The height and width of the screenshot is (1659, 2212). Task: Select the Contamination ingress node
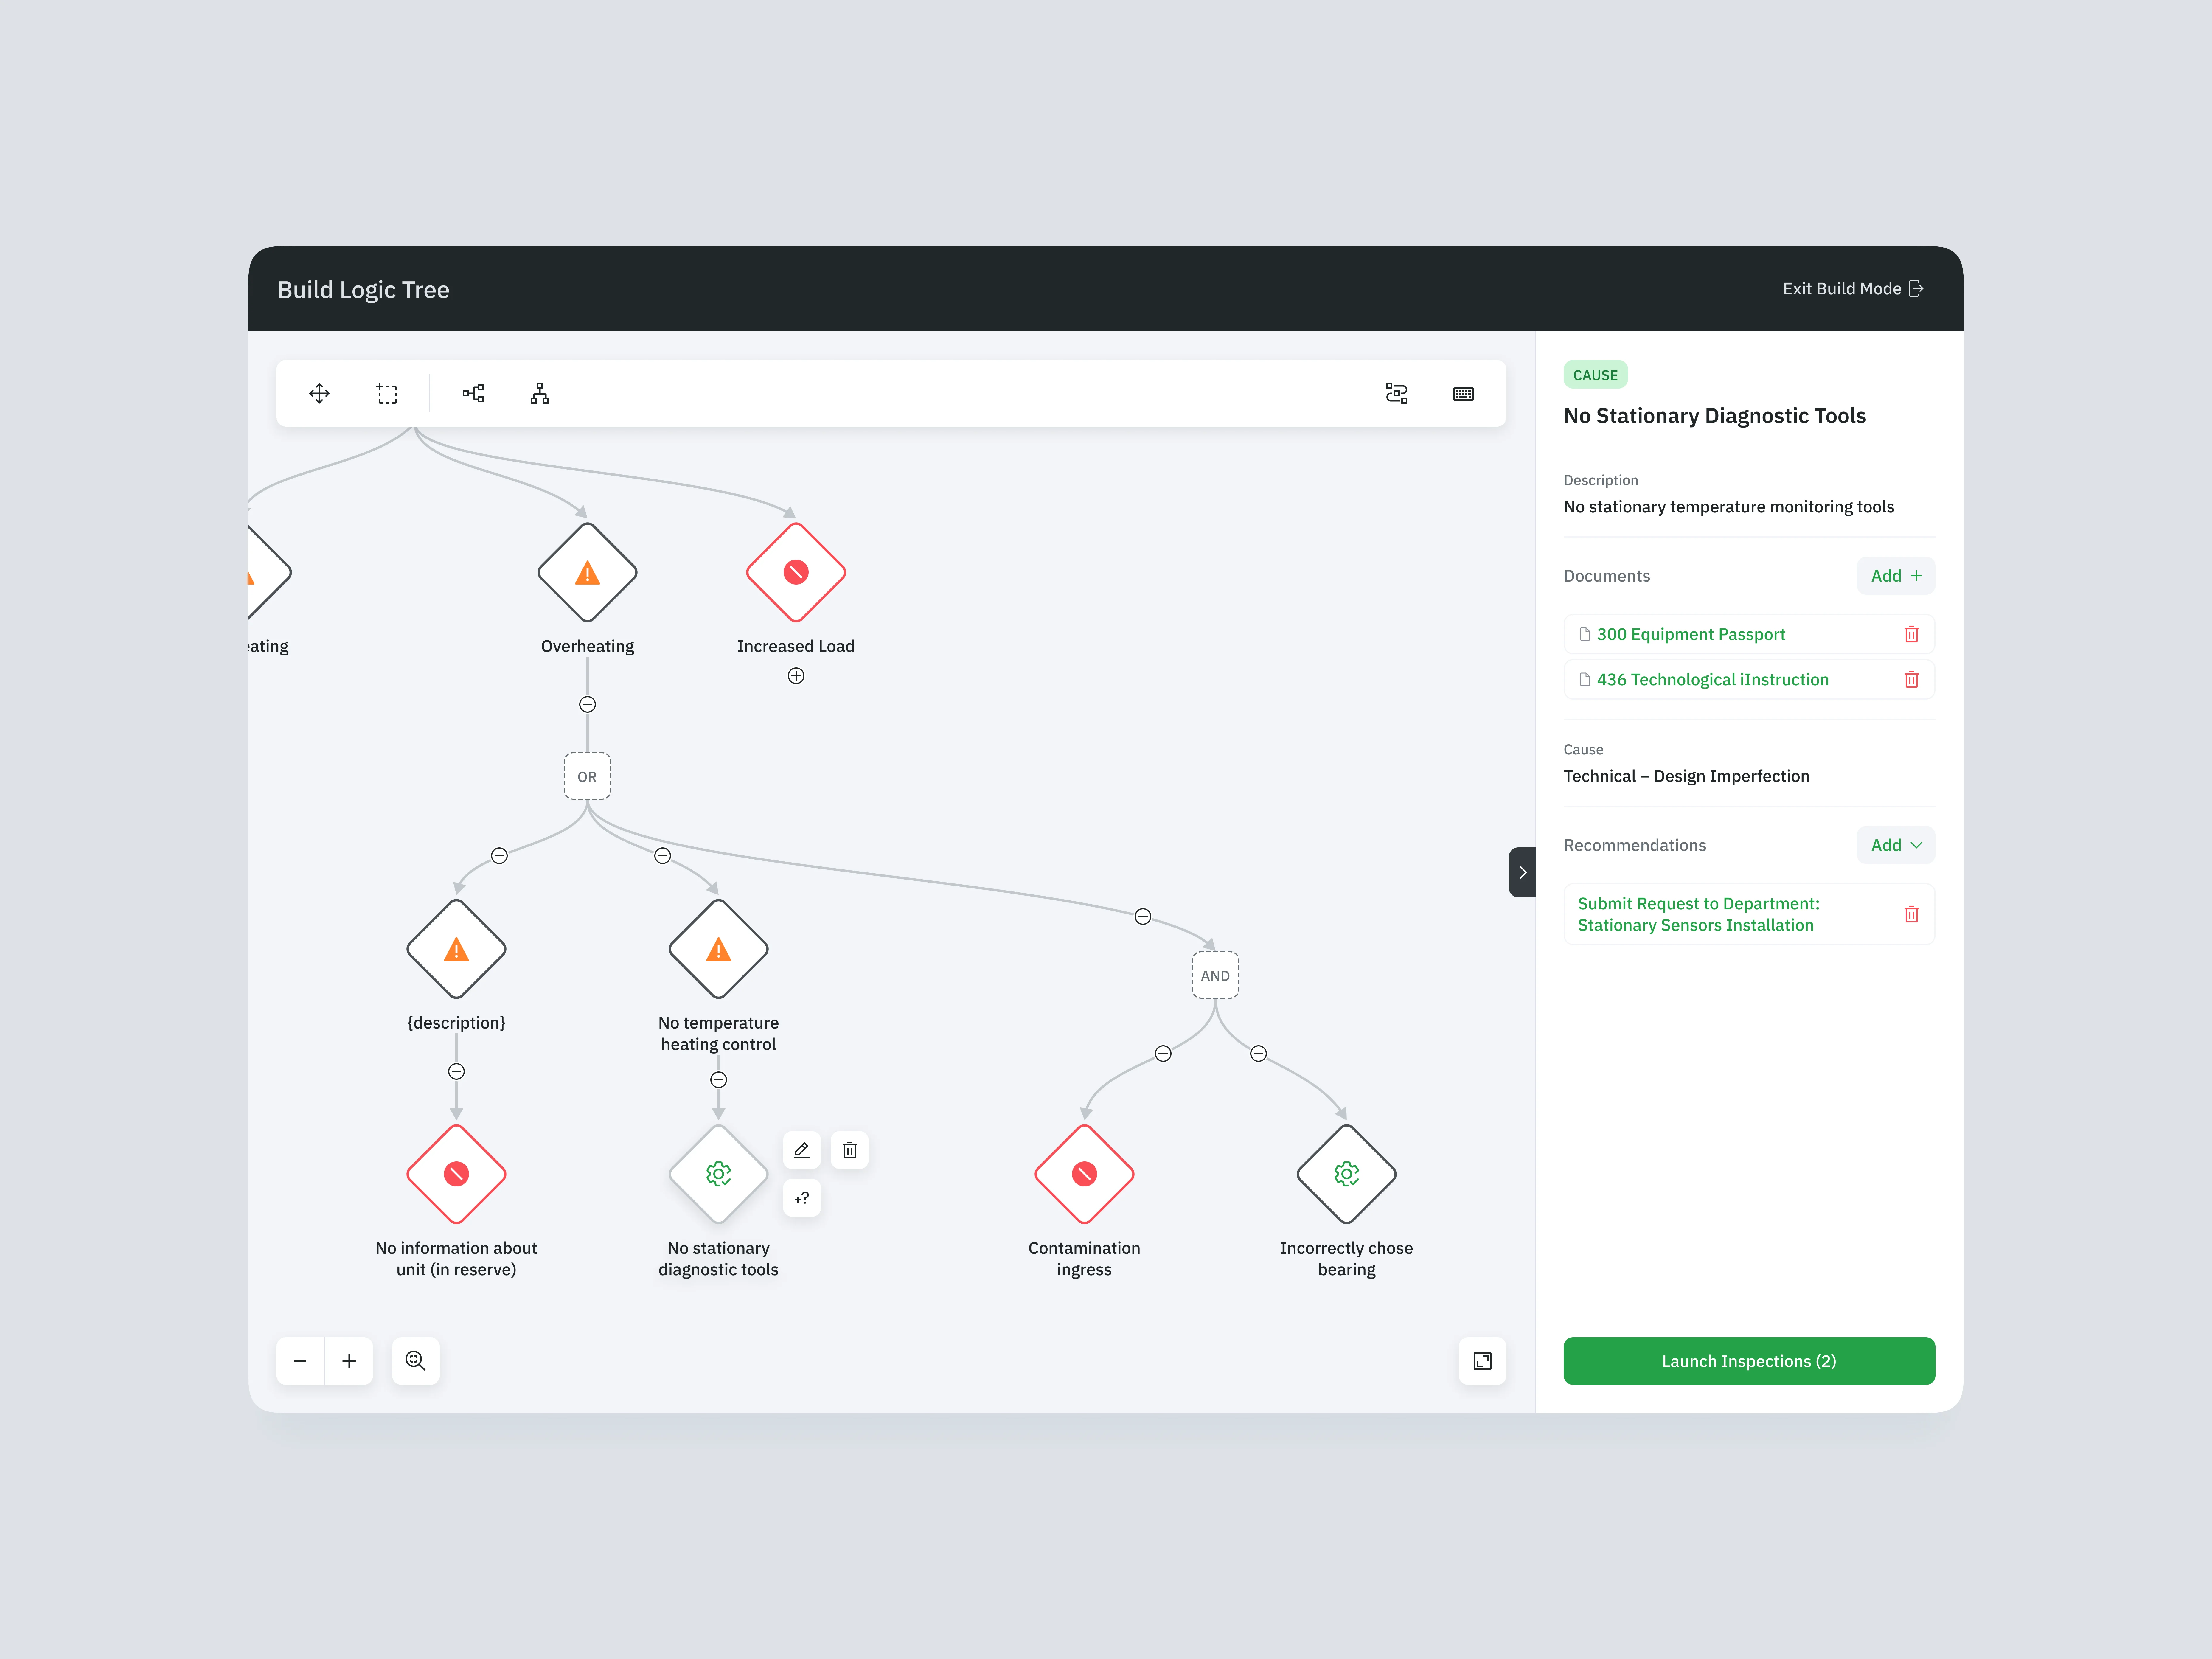(x=1084, y=1174)
